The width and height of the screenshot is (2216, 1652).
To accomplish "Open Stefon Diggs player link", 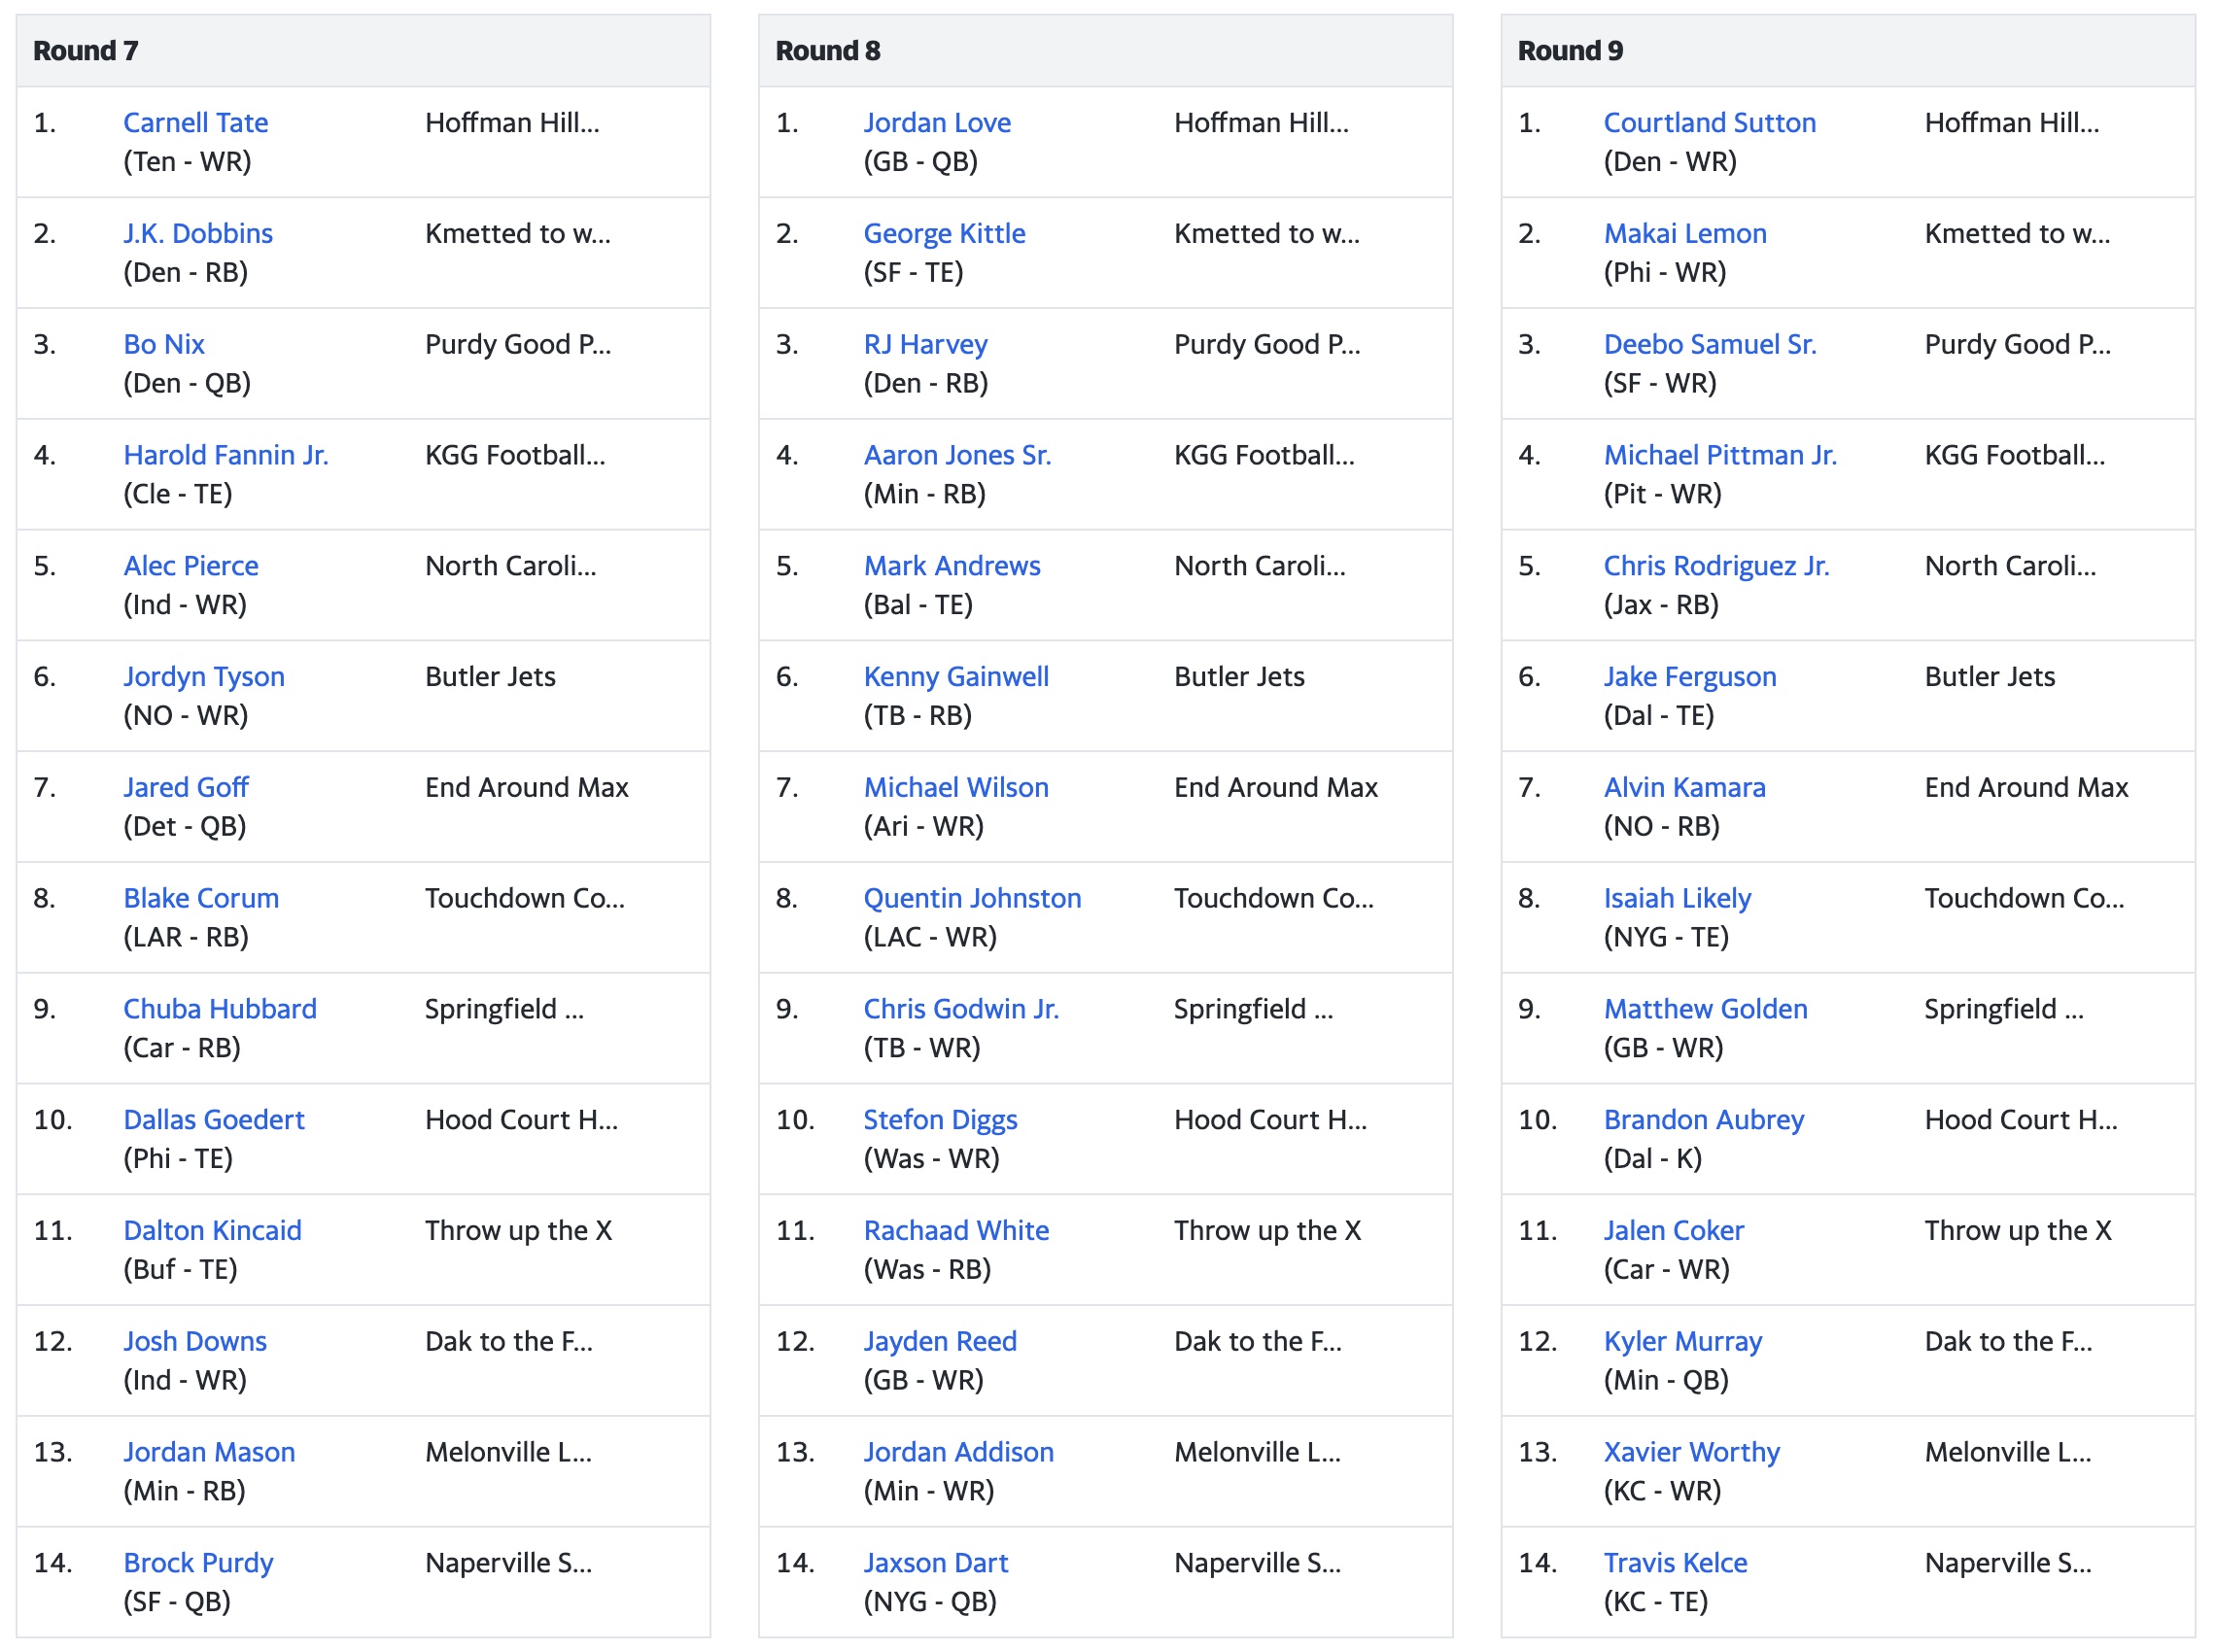I will click(940, 1119).
